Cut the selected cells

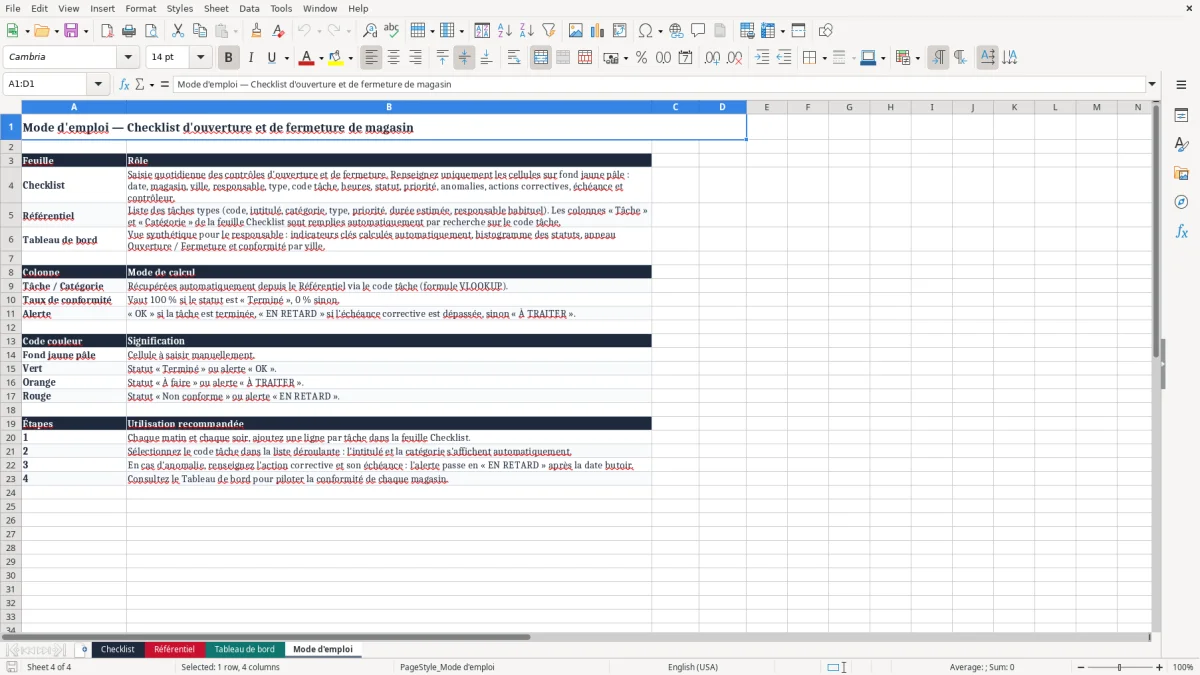point(177,31)
